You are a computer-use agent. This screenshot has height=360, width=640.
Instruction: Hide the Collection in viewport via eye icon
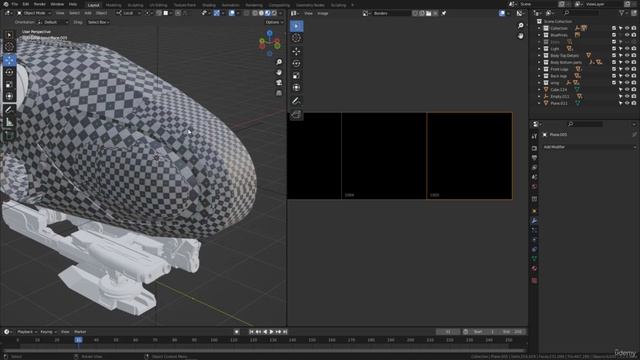(627, 28)
